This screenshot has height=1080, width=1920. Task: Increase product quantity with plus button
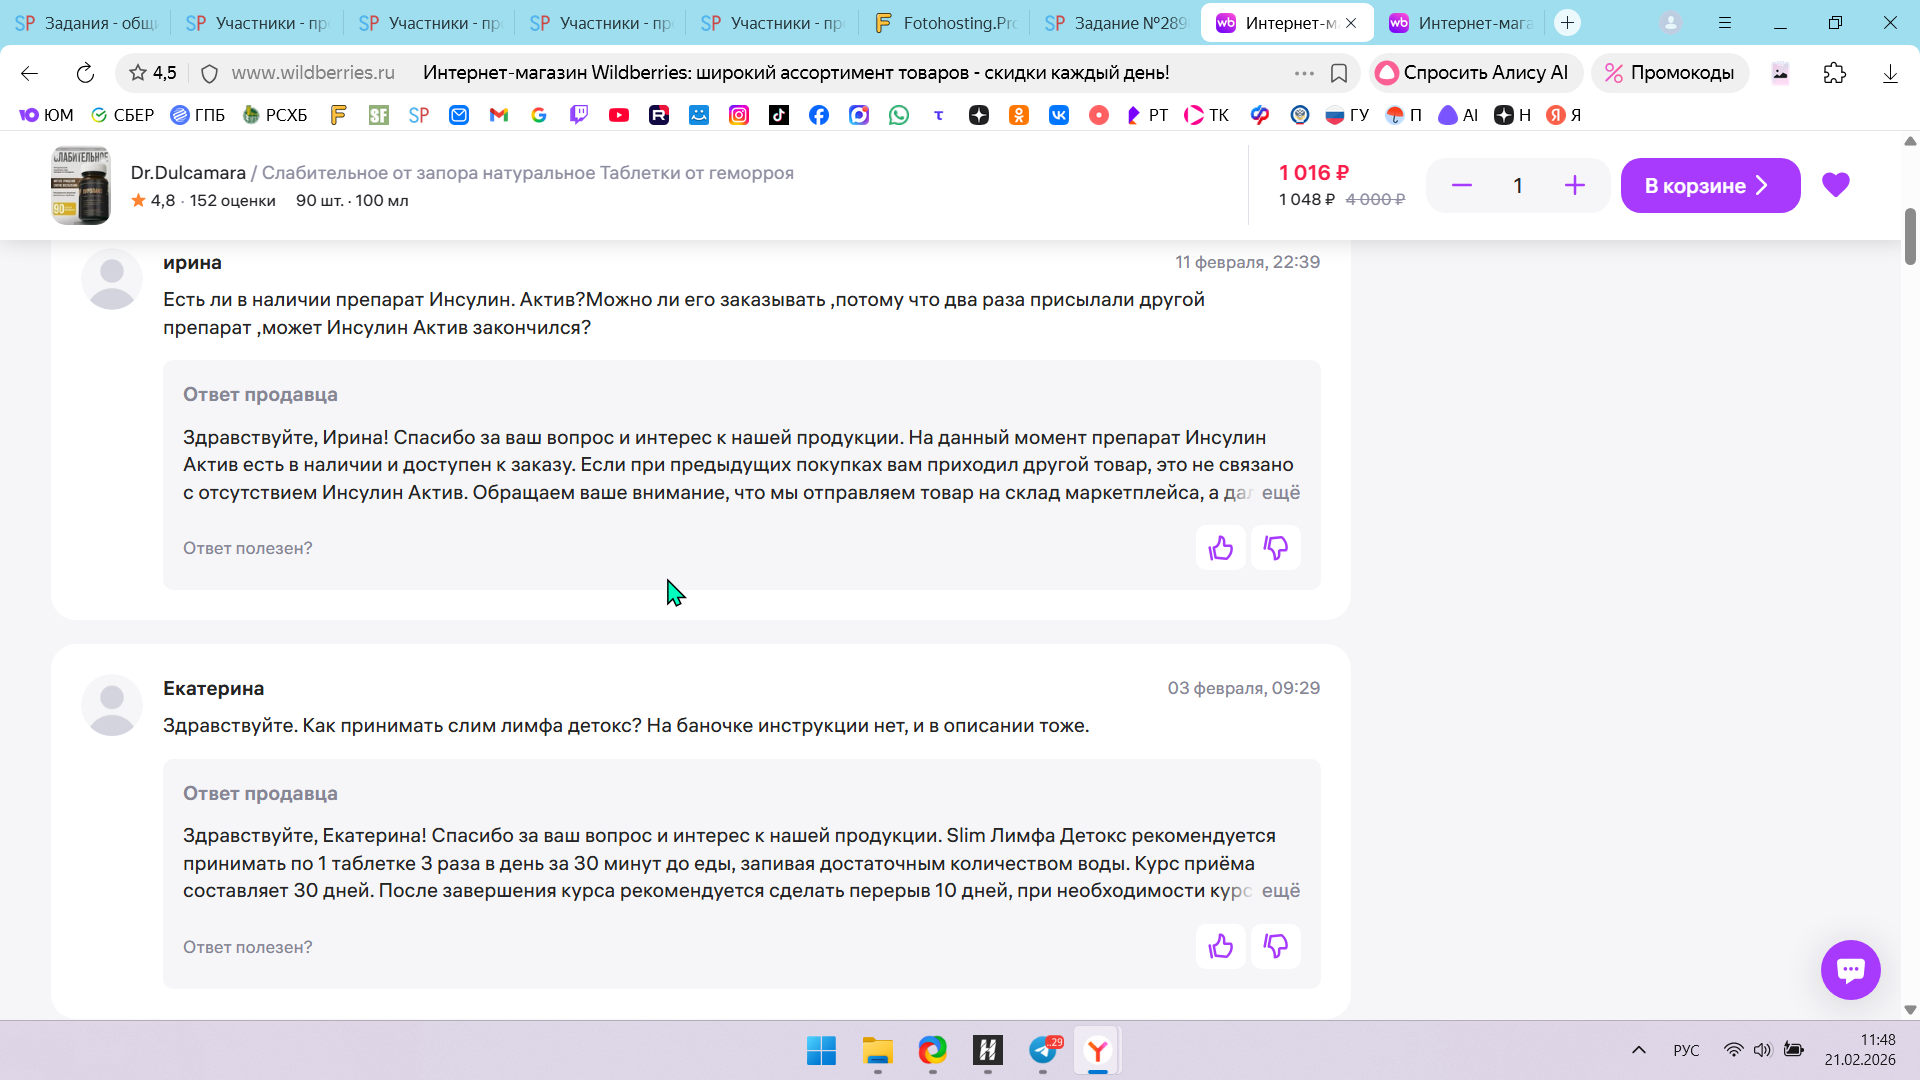1574,185
